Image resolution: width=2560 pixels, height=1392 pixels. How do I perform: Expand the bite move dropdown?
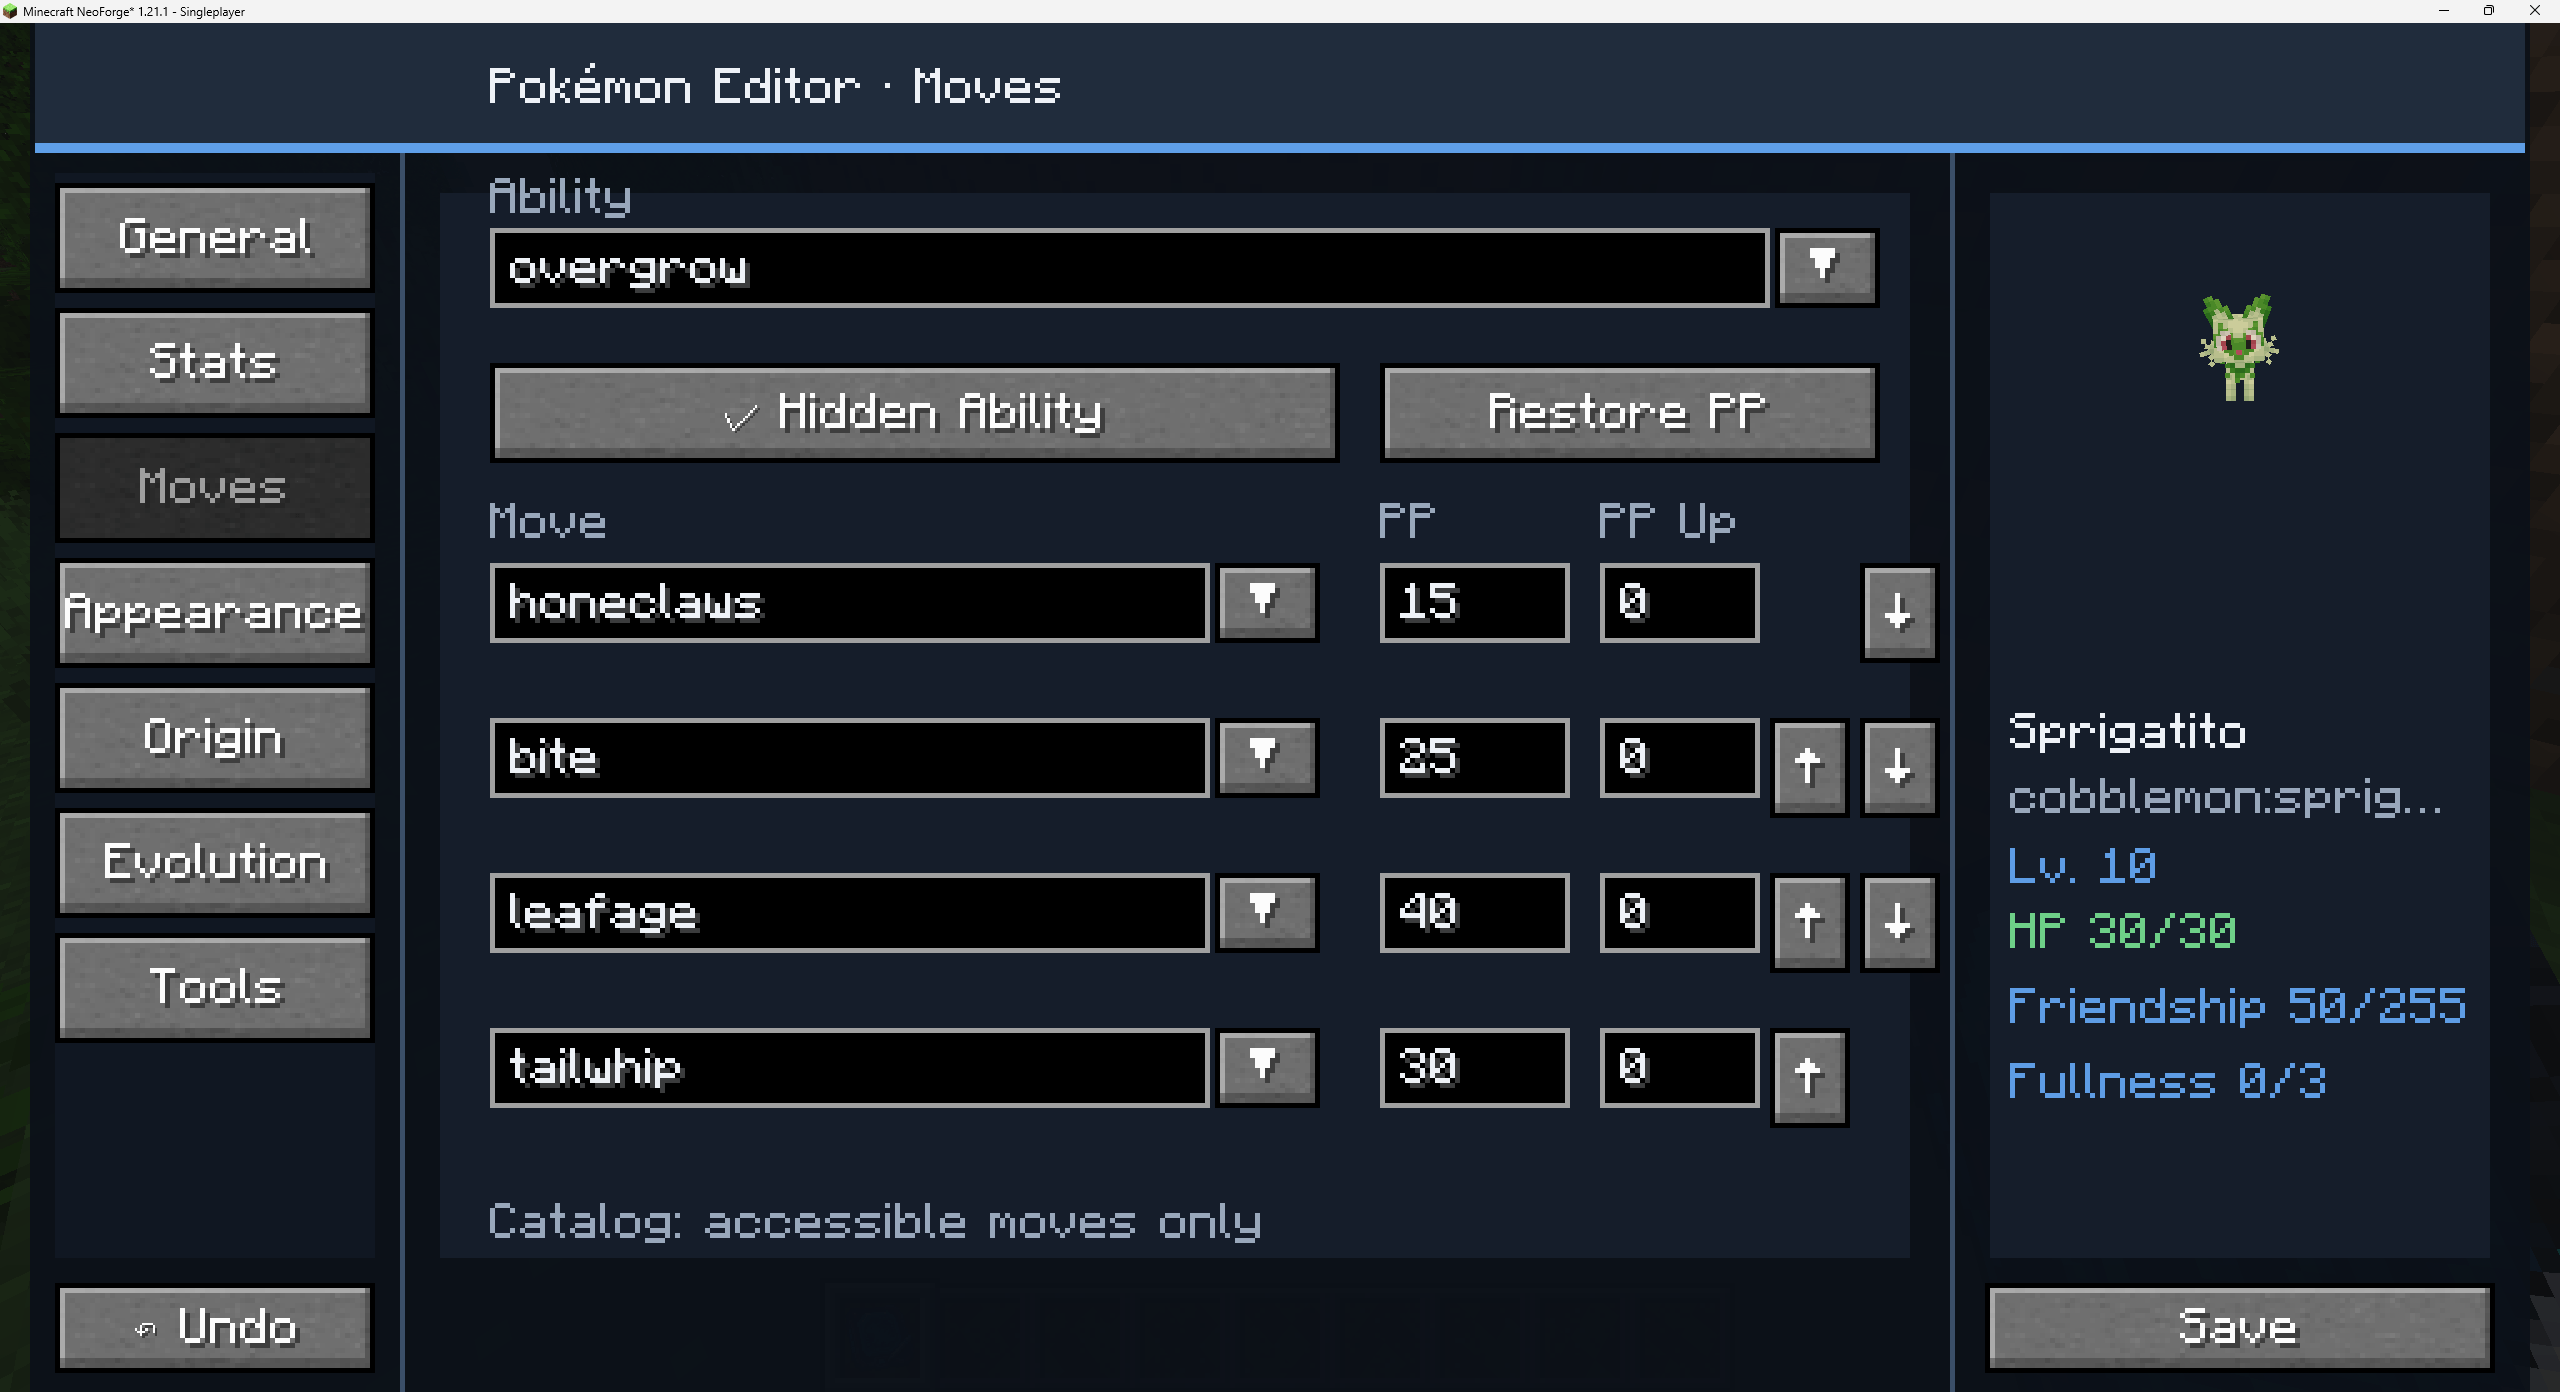click(x=1266, y=757)
